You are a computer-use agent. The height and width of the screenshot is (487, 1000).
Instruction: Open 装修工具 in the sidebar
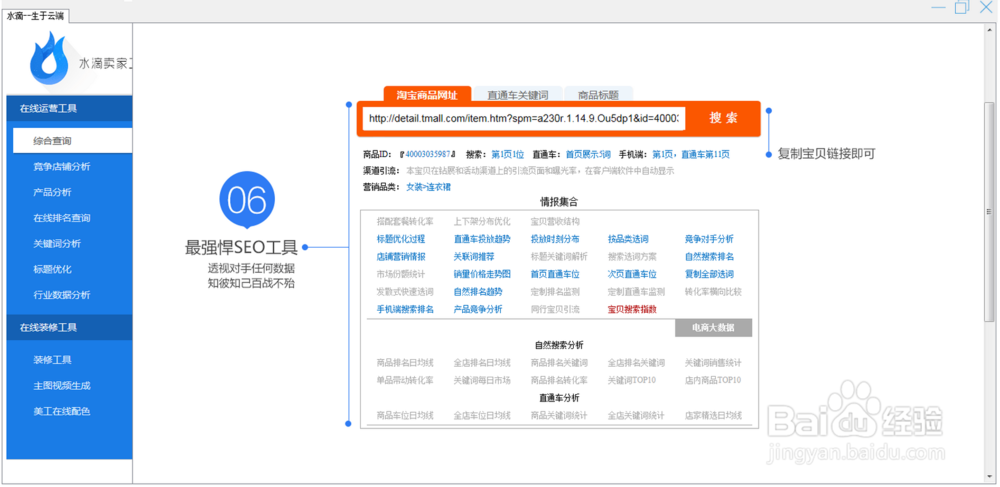52,360
